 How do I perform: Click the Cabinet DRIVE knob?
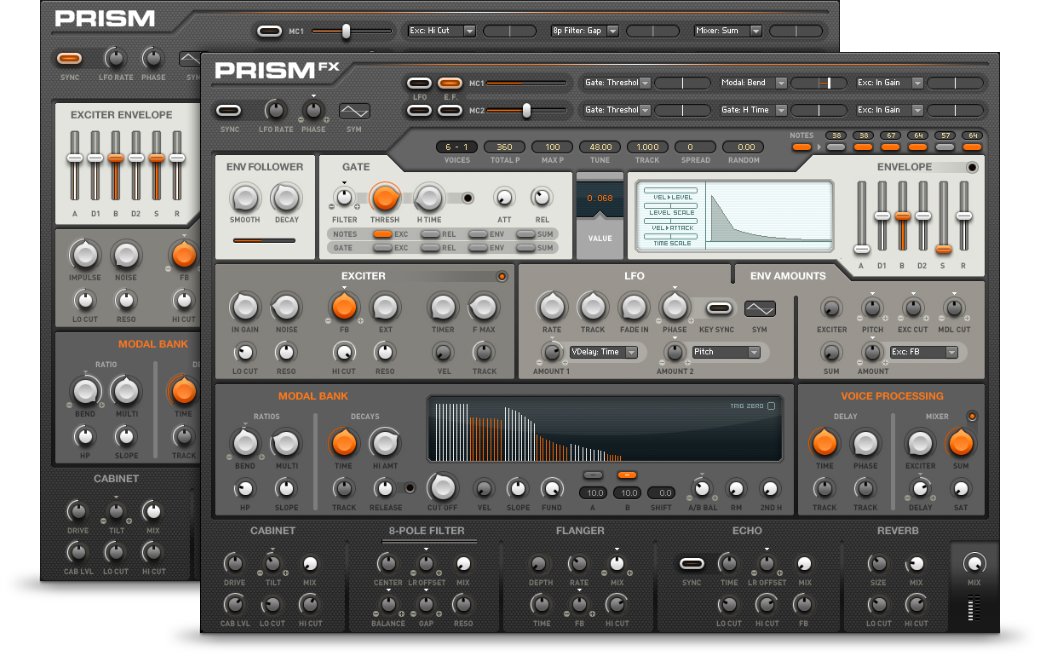234,564
